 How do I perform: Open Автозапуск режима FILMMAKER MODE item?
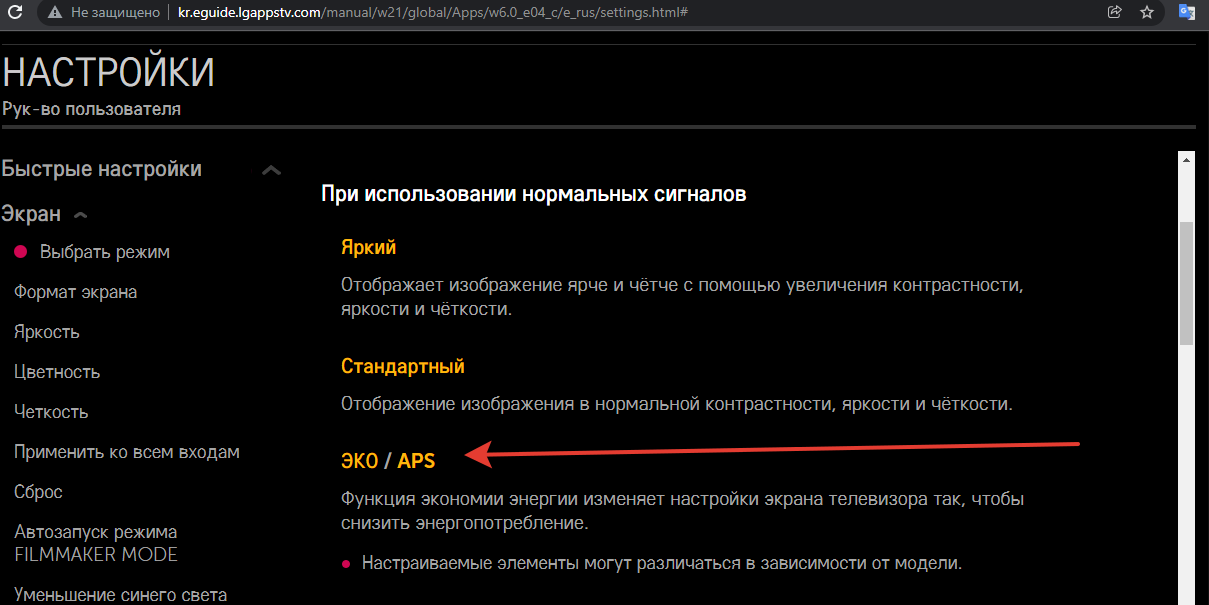click(96, 543)
